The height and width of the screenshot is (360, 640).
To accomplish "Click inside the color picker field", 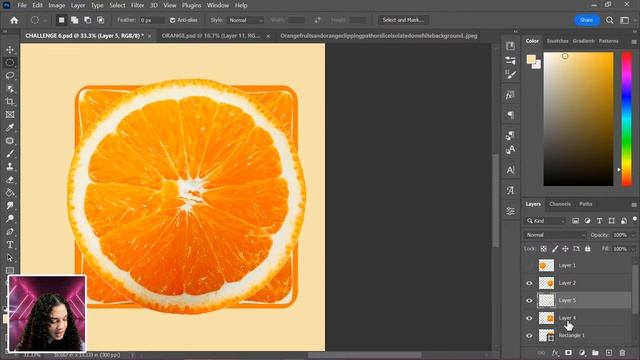I will pyautogui.click(x=578, y=119).
